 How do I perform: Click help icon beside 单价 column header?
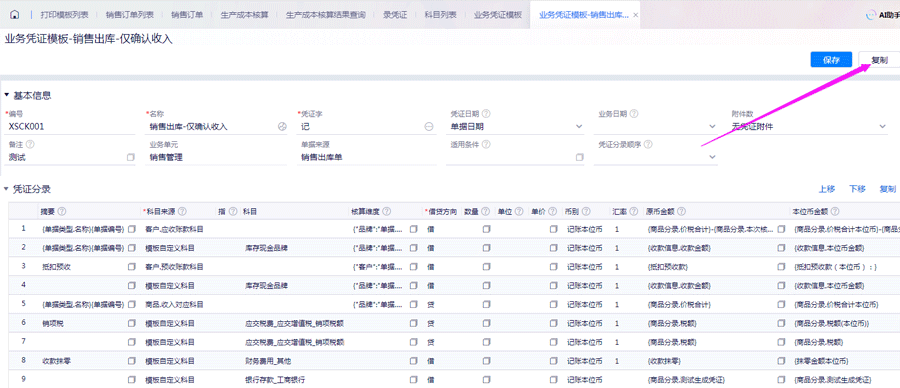[x=553, y=212]
